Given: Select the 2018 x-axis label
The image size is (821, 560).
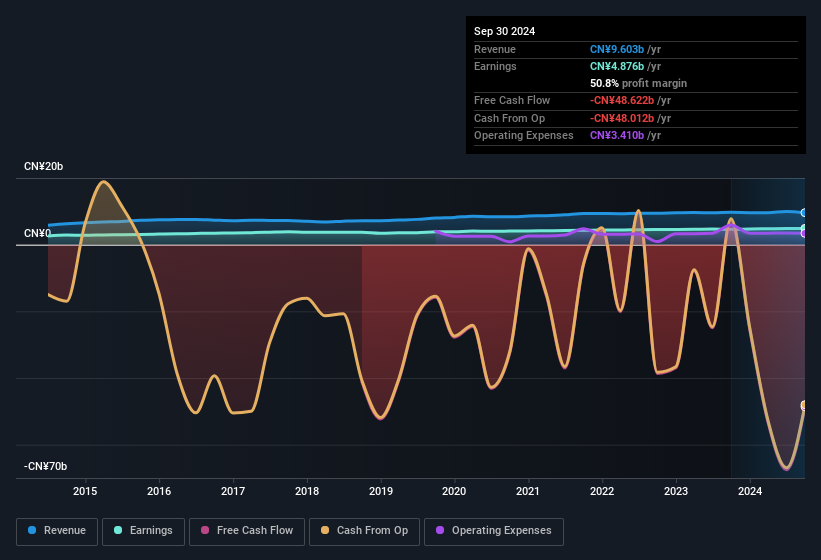Looking at the screenshot, I should coord(307,491).
